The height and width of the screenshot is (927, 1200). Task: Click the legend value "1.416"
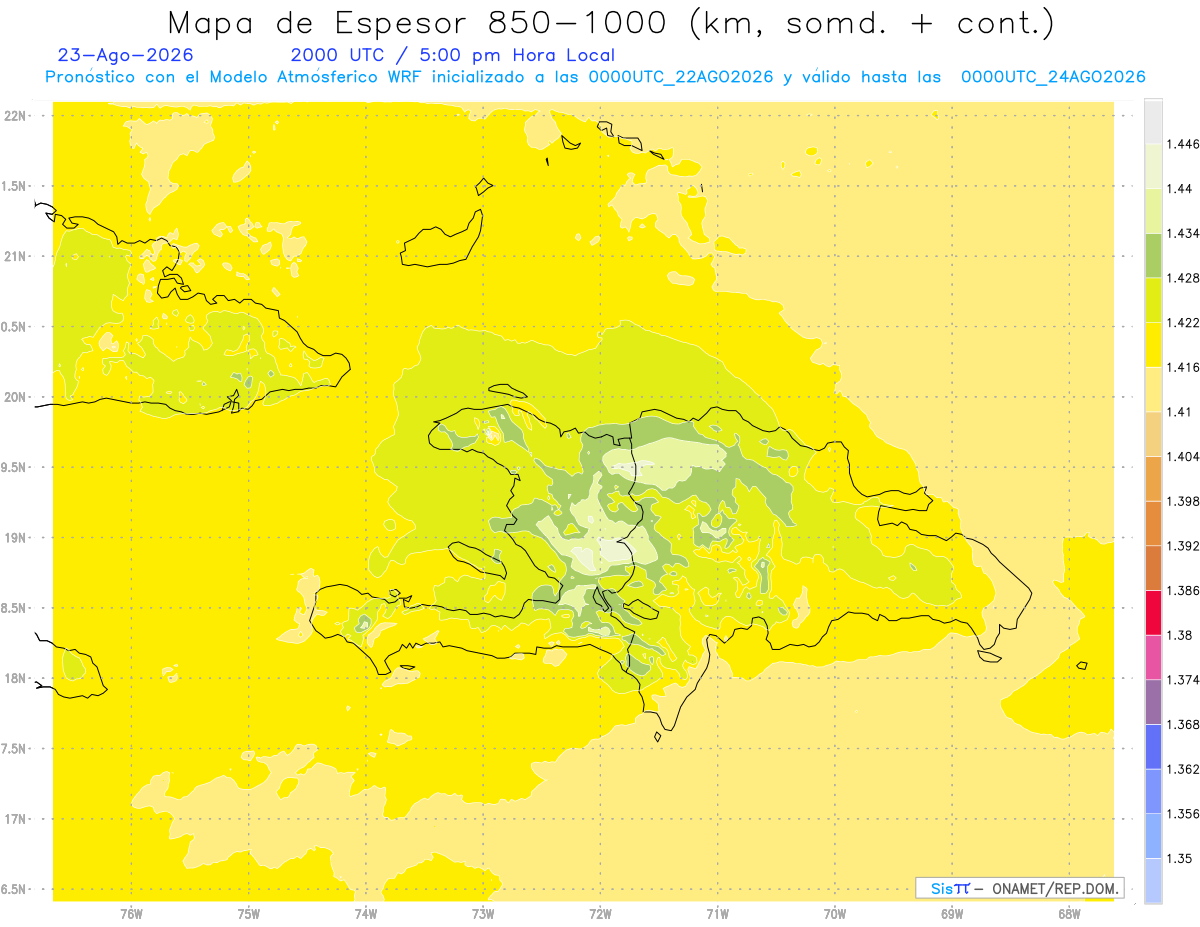[1184, 367]
